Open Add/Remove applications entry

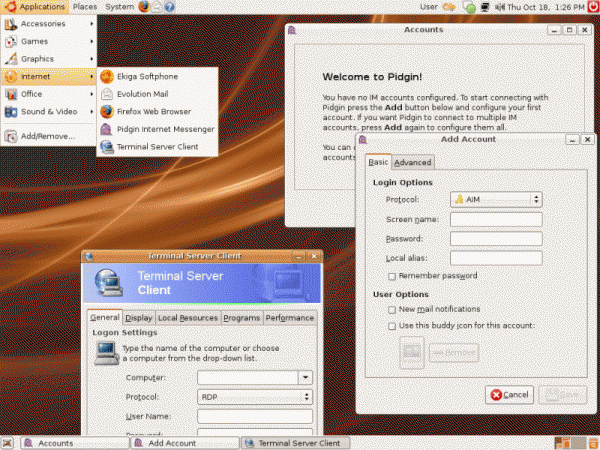click(49, 136)
